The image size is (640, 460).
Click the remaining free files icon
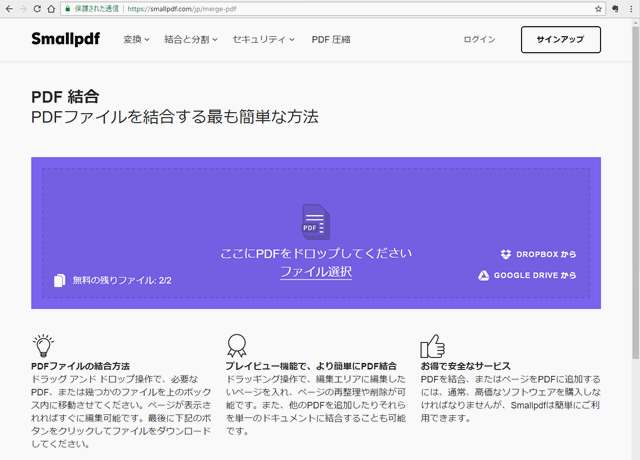tap(60, 280)
